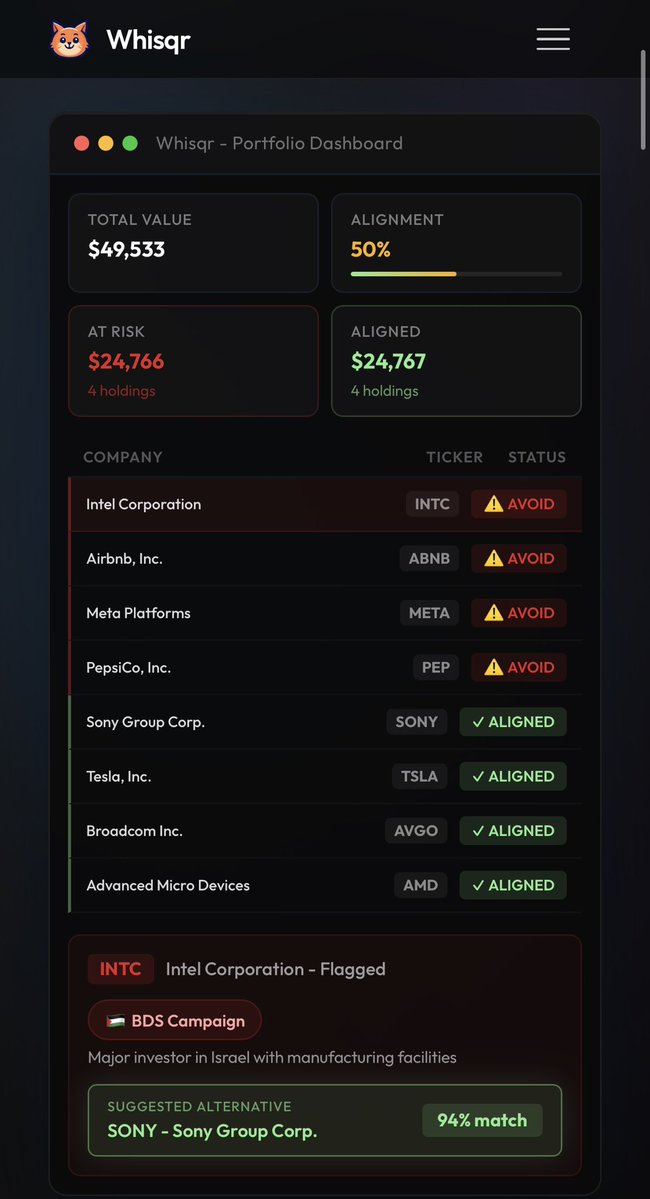Click the Whisqr cat logo
Screen dimensions: 650x1199
[x=70, y=39]
